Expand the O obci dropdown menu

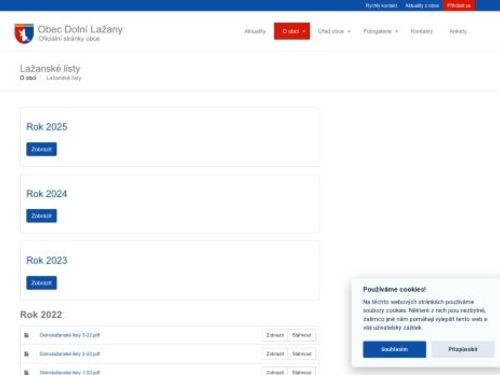coord(292,31)
